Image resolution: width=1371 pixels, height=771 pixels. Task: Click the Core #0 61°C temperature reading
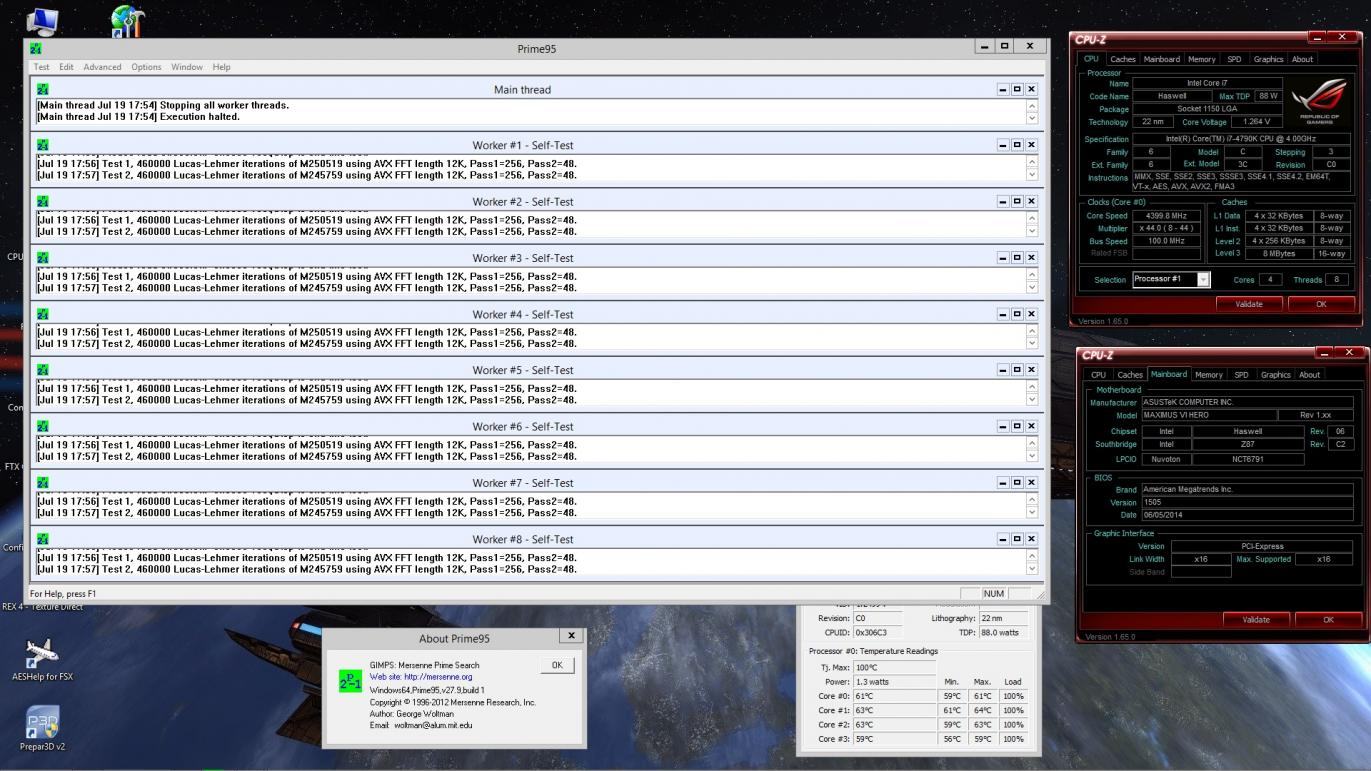pyautogui.click(x=896, y=696)
